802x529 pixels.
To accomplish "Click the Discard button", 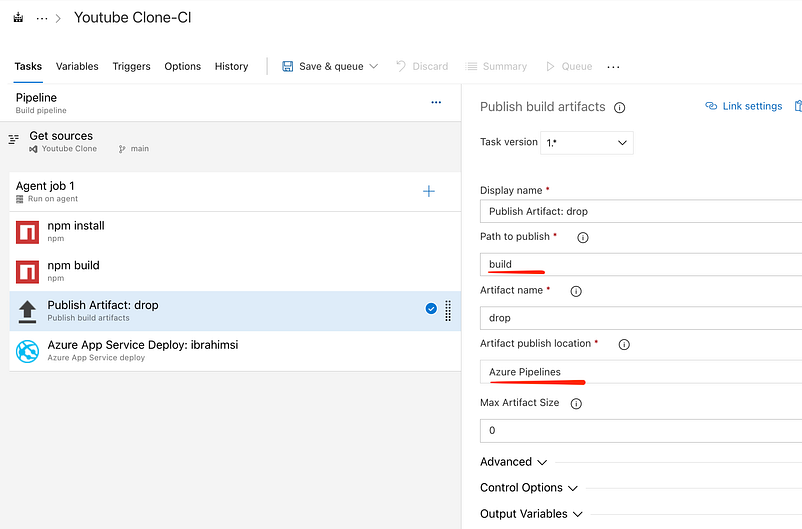I will click(422, 67).
